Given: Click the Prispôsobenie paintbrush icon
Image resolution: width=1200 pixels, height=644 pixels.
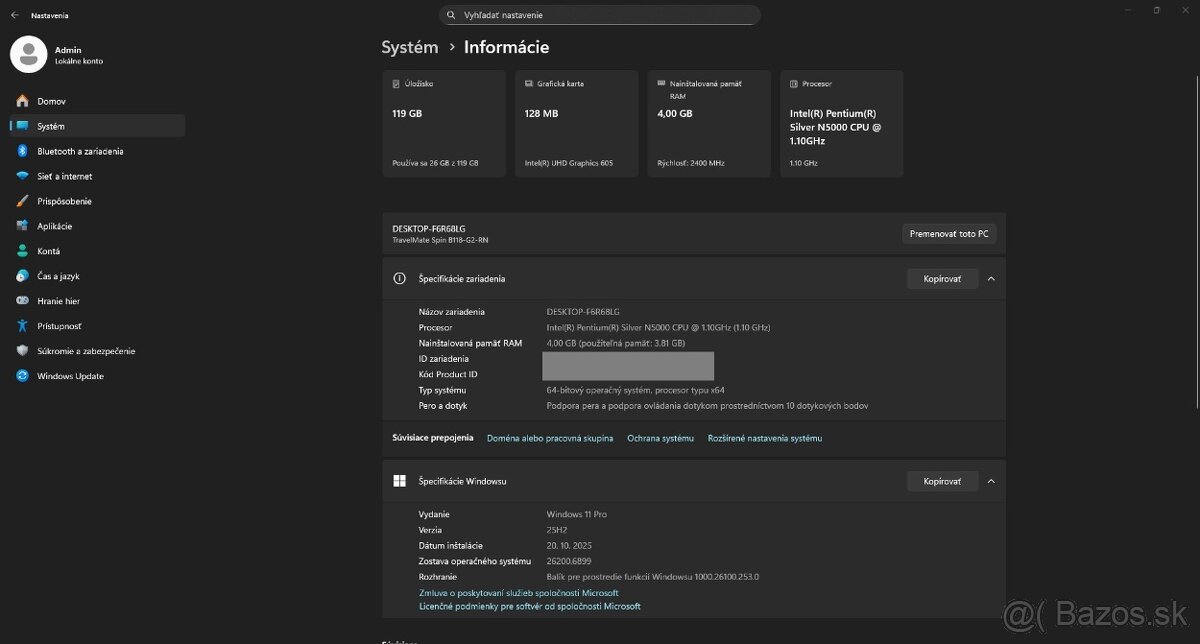Looking at the screenshot, I should 22,201.
